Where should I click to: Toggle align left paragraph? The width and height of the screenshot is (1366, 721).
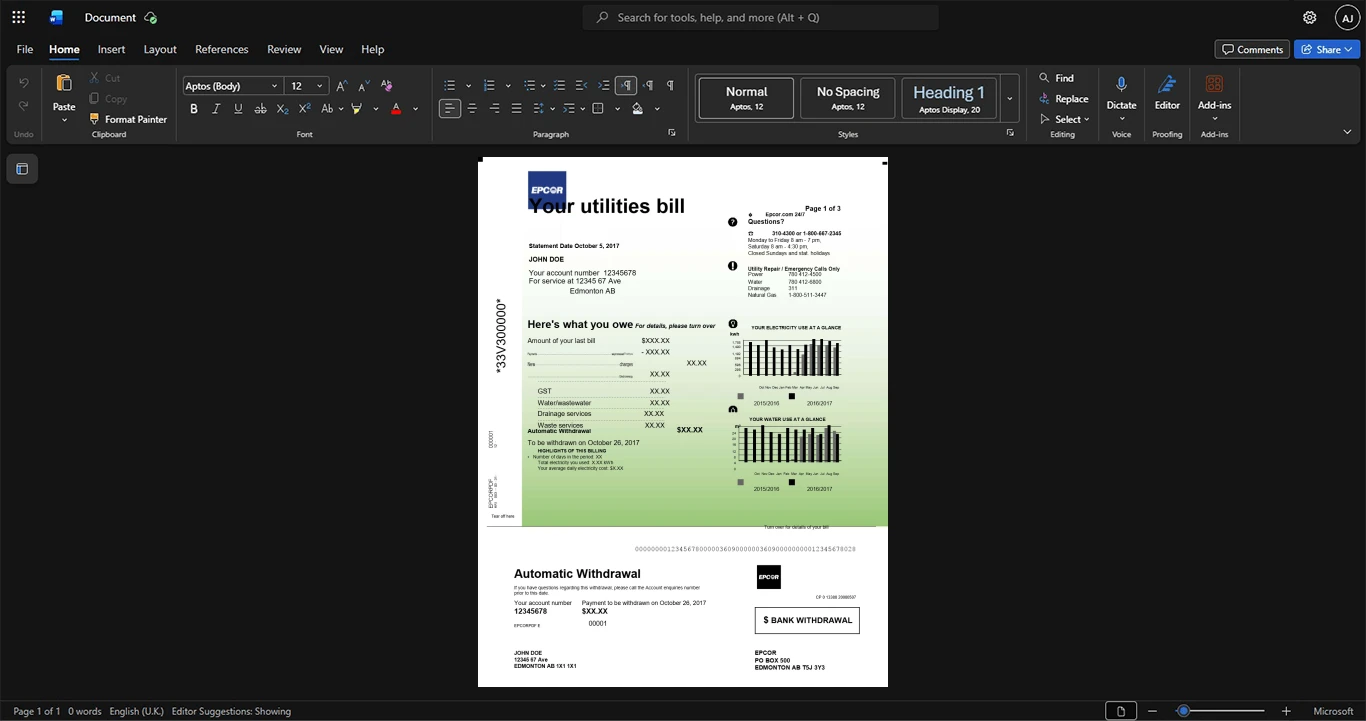point(450,108)
